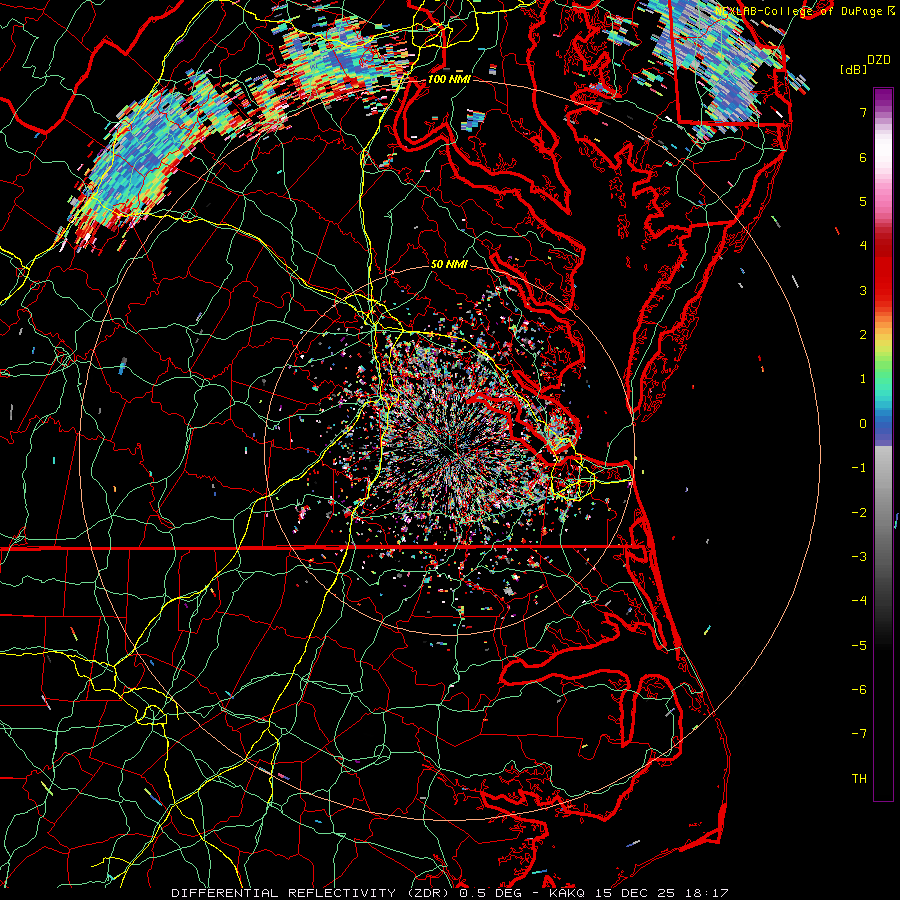
Task: Click the "7" value on color scale
Action: (863, 112)
